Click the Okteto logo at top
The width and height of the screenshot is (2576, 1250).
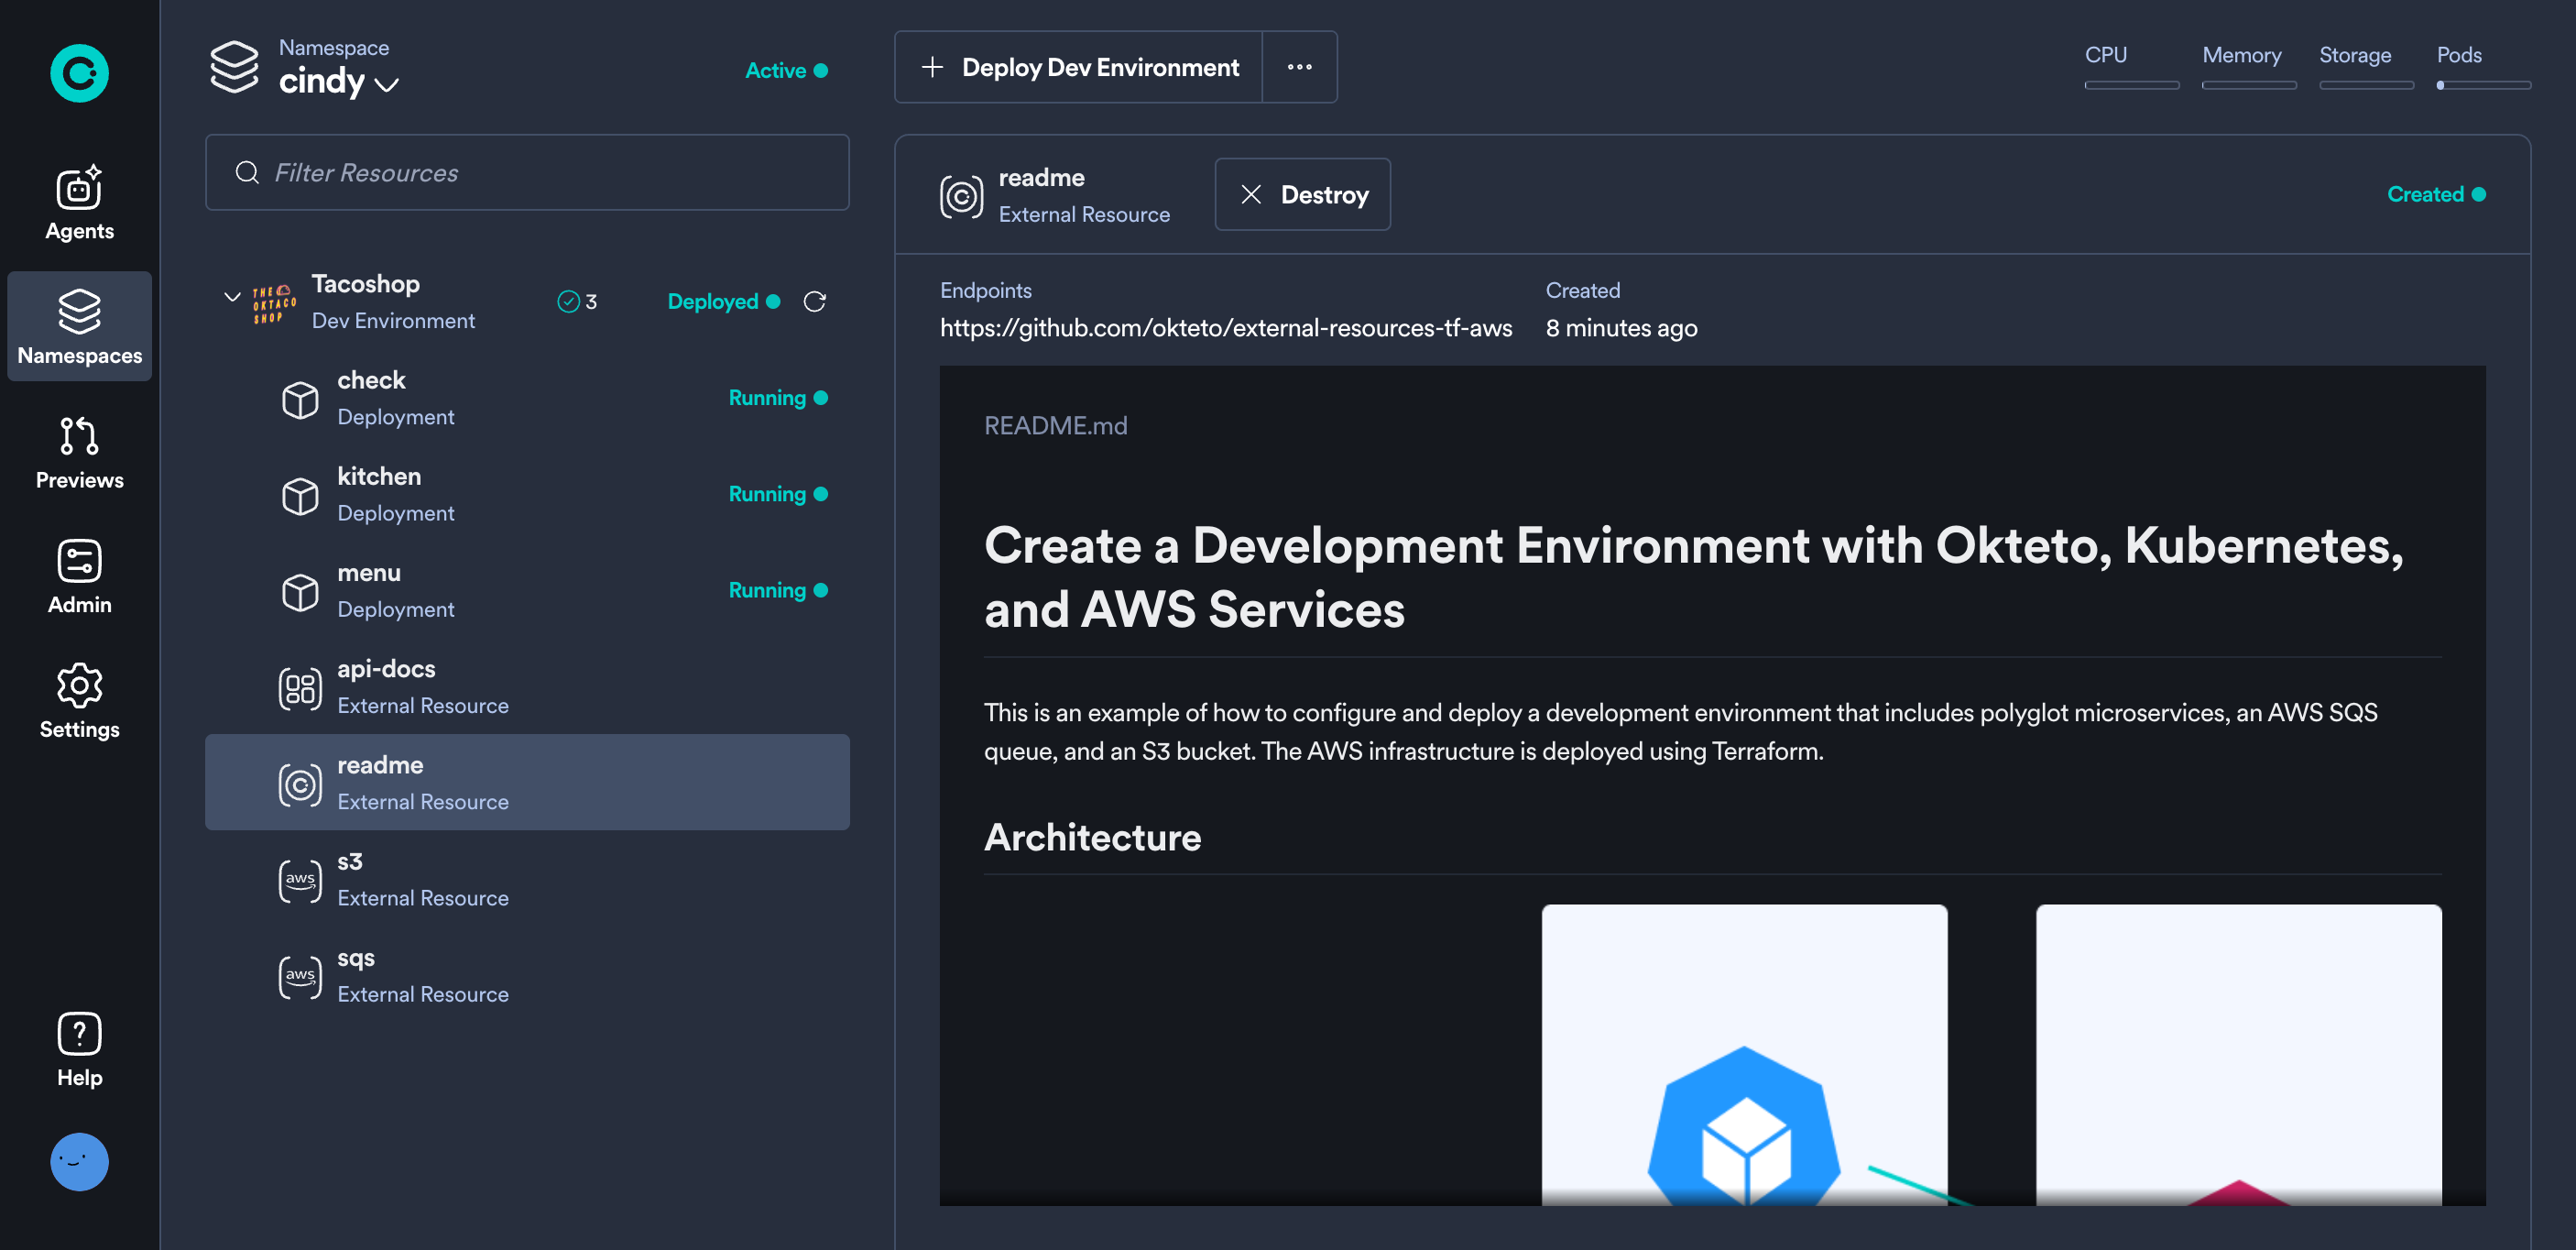(79, 73)
